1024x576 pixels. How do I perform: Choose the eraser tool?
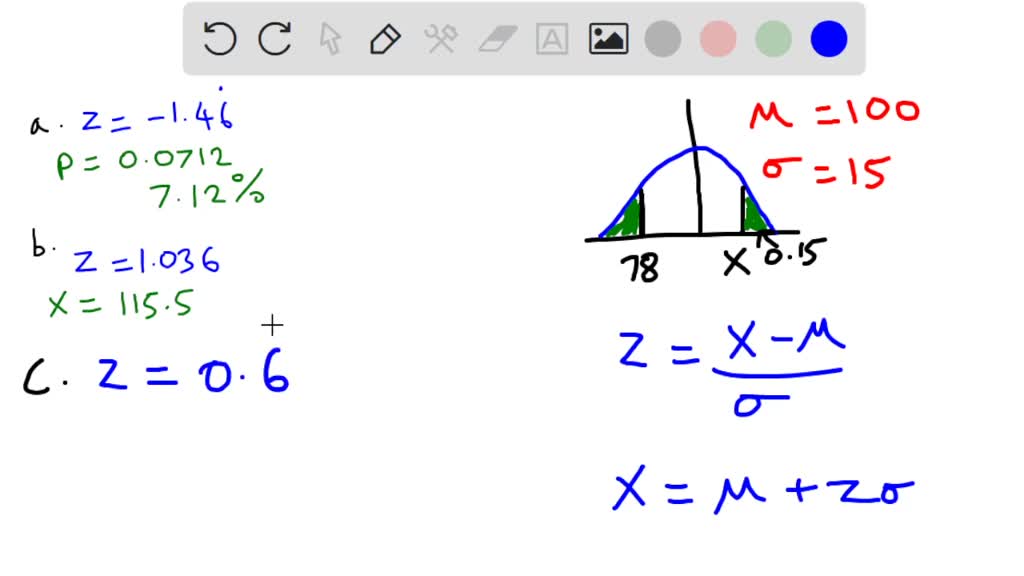click(498, 39)
